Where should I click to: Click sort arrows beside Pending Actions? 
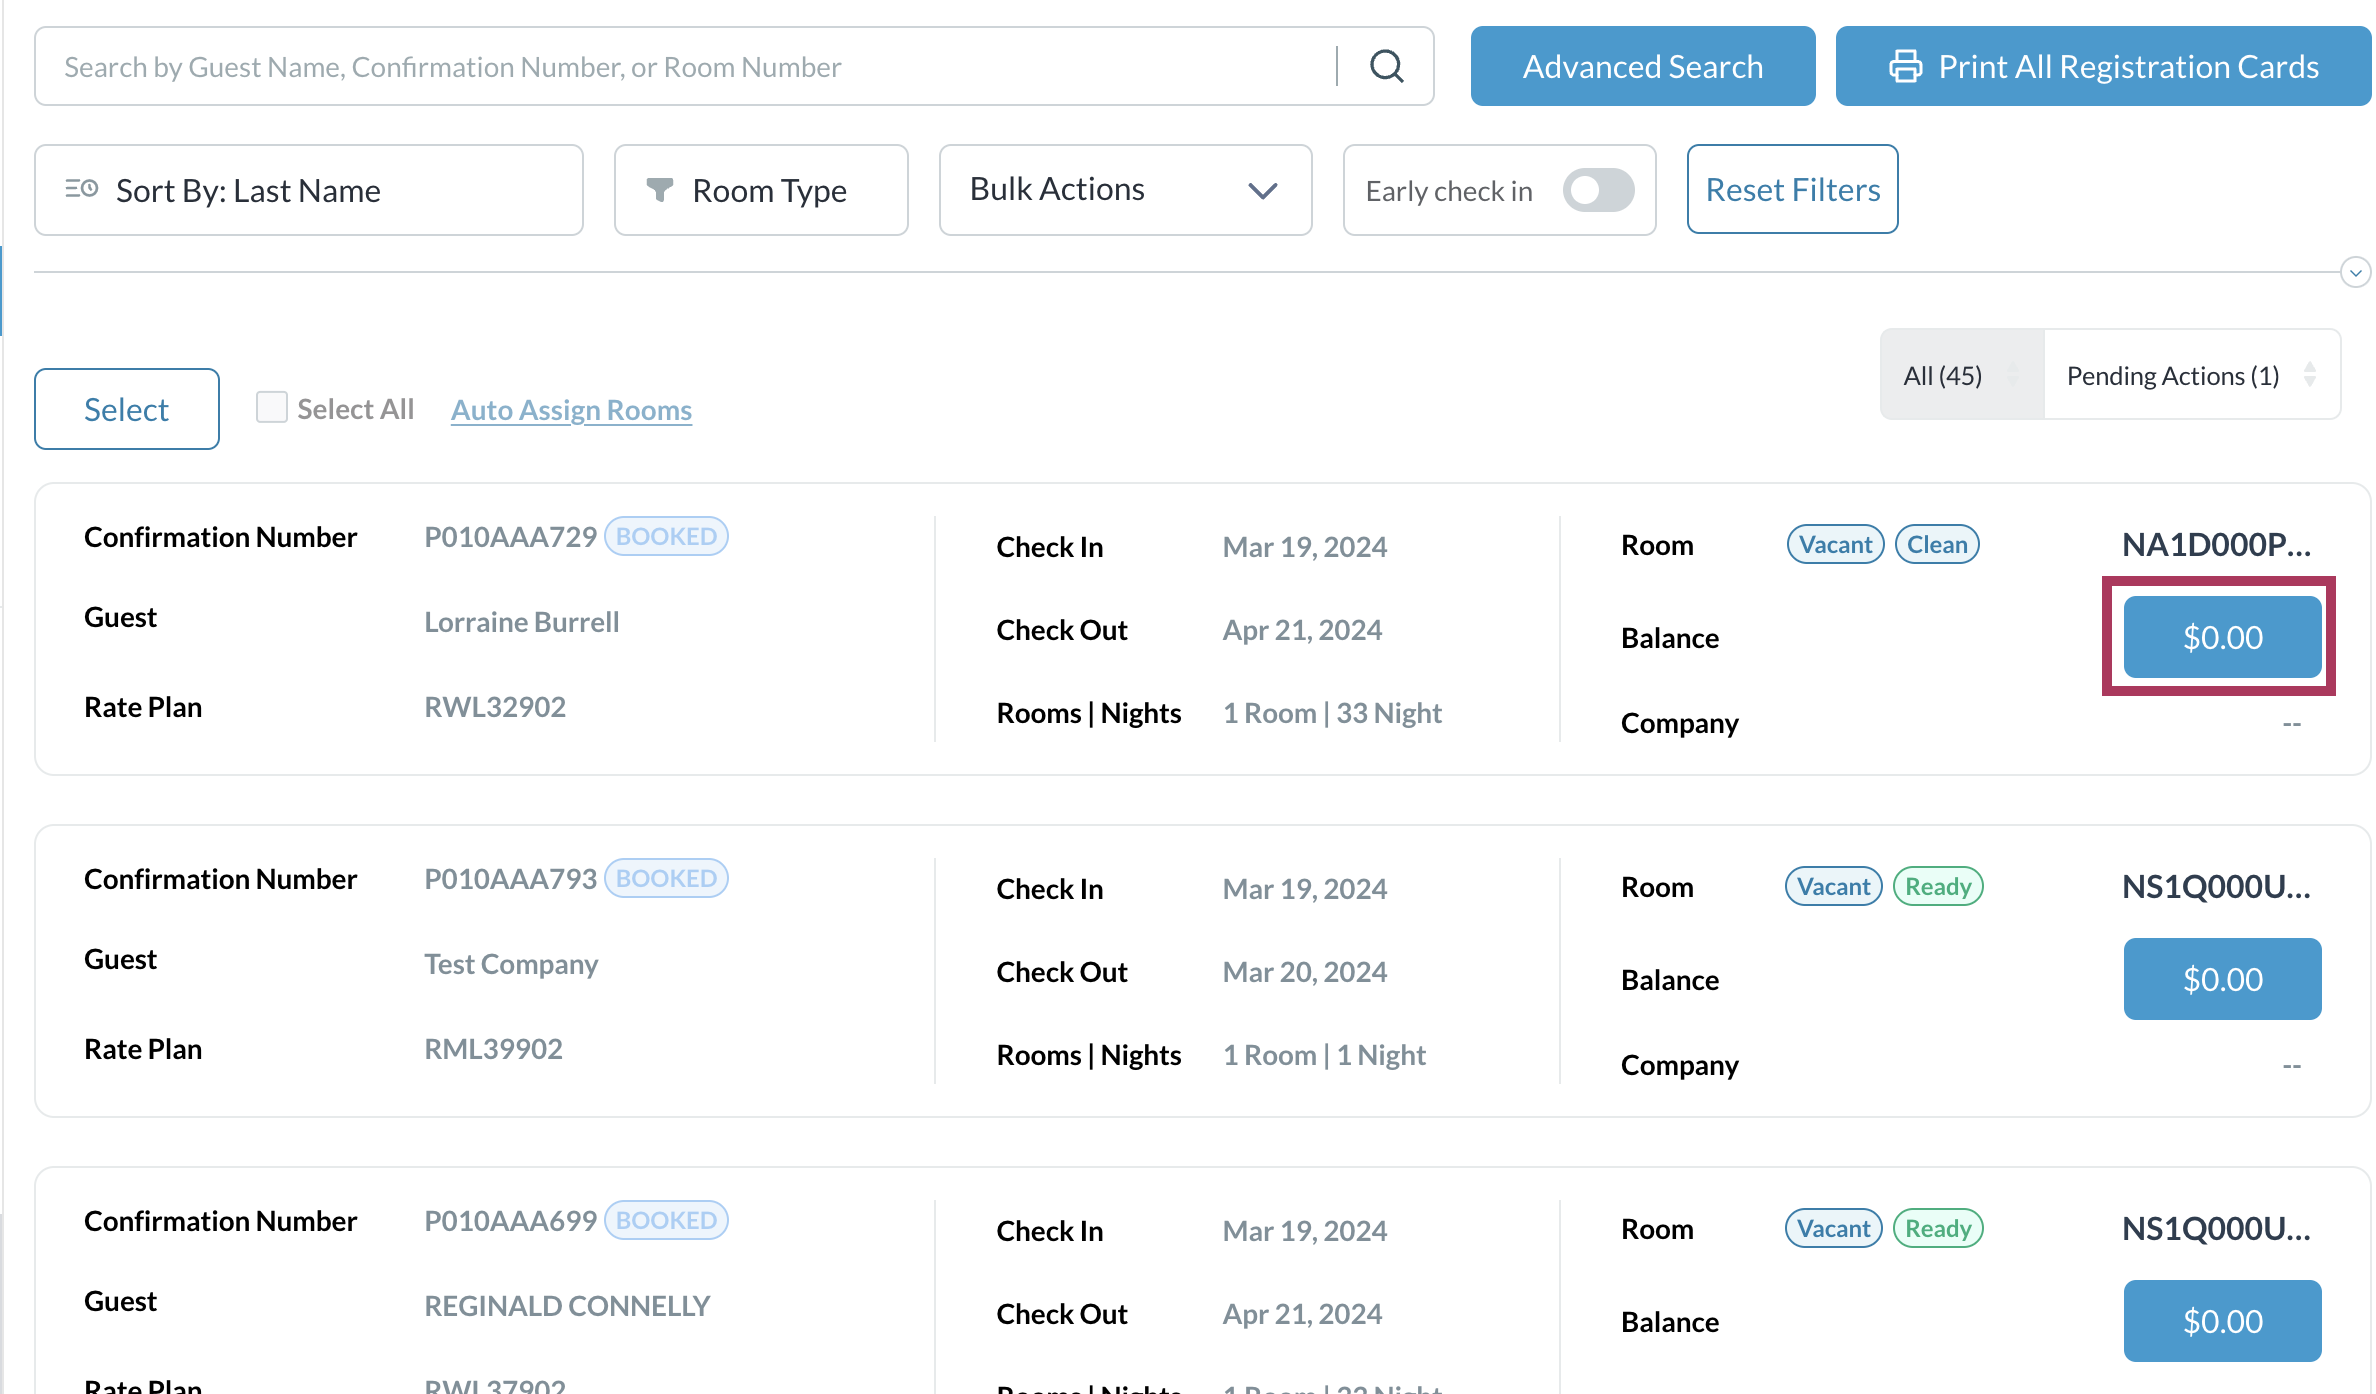(x=2310, y=375)
